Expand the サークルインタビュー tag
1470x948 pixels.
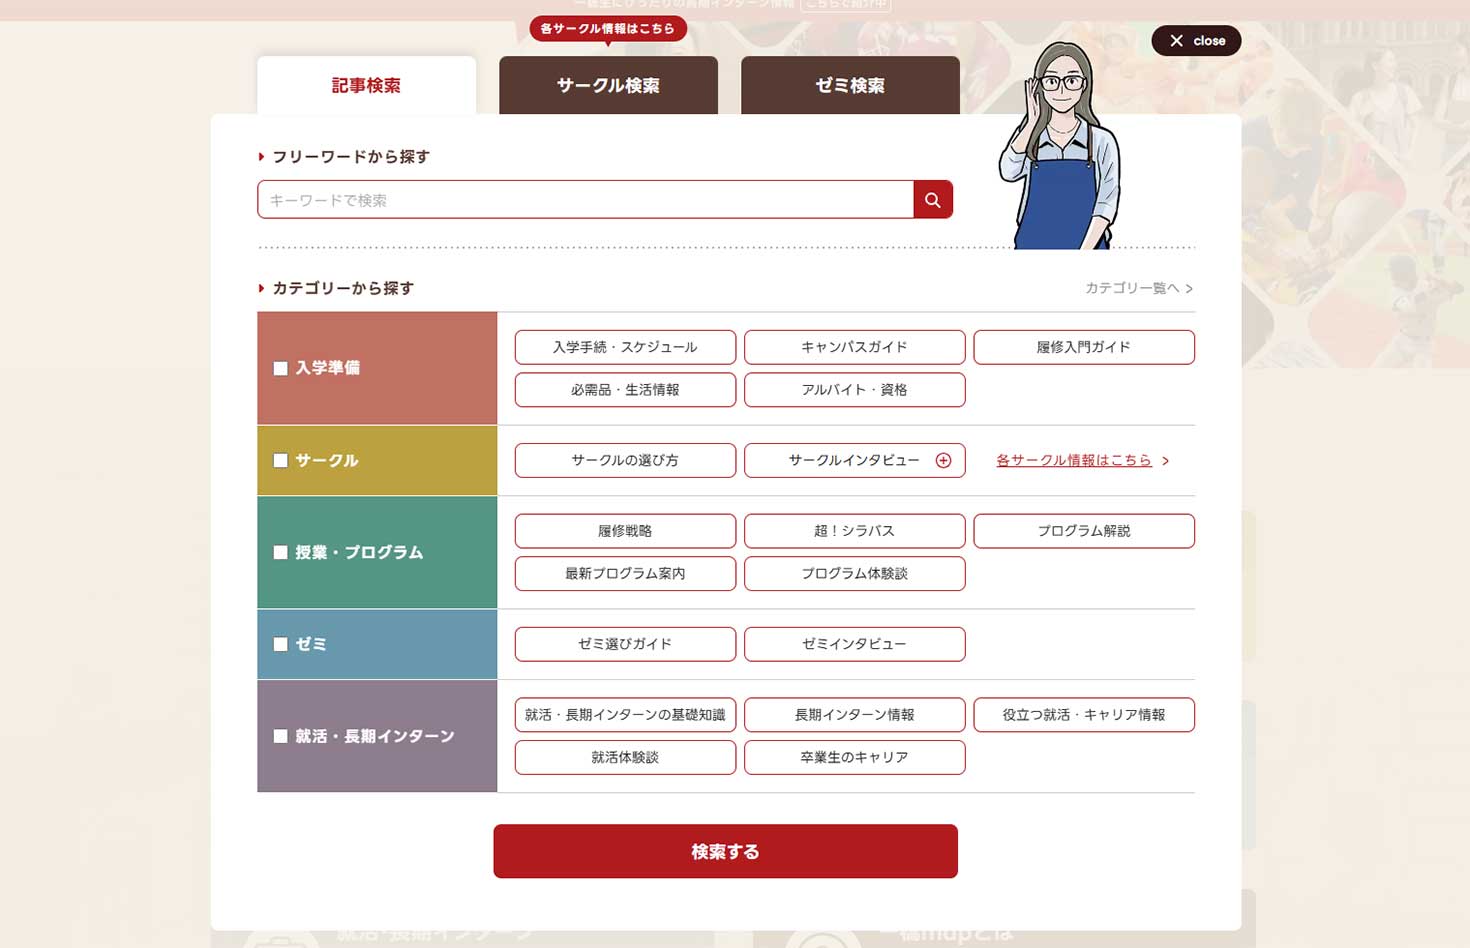click(x=854, y=460)
